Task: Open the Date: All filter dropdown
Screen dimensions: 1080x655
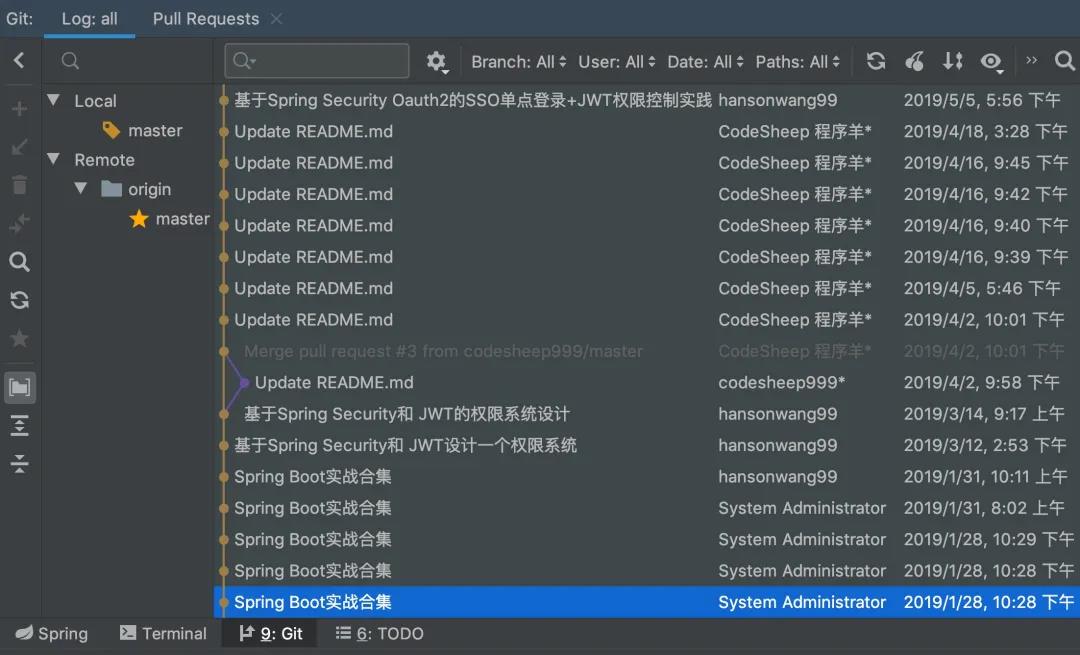Action: (705, 62)
